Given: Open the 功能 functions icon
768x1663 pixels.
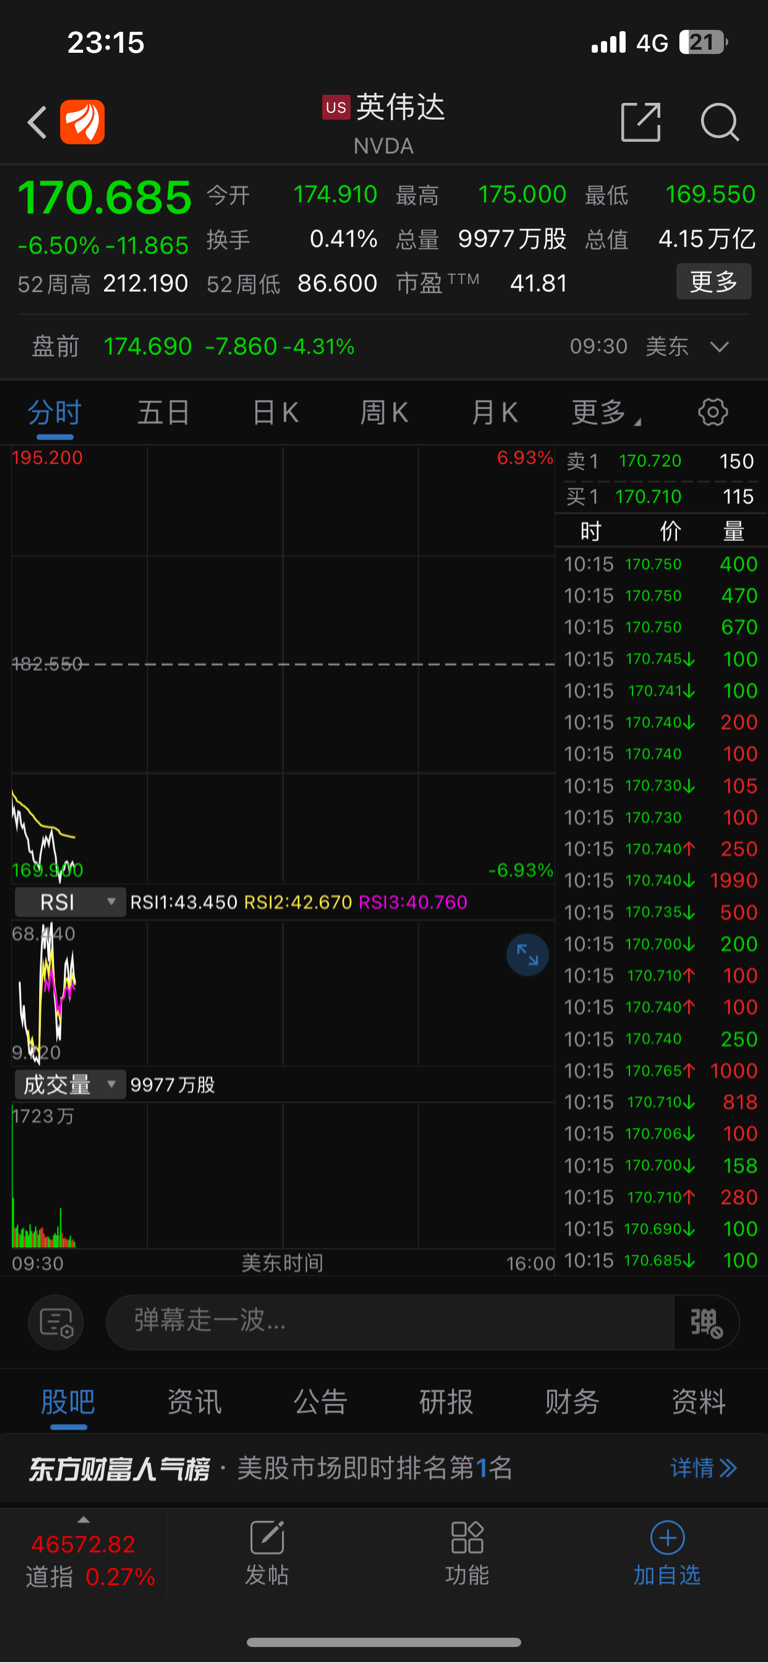Looking at the screenshot, I should (467, 1553).
